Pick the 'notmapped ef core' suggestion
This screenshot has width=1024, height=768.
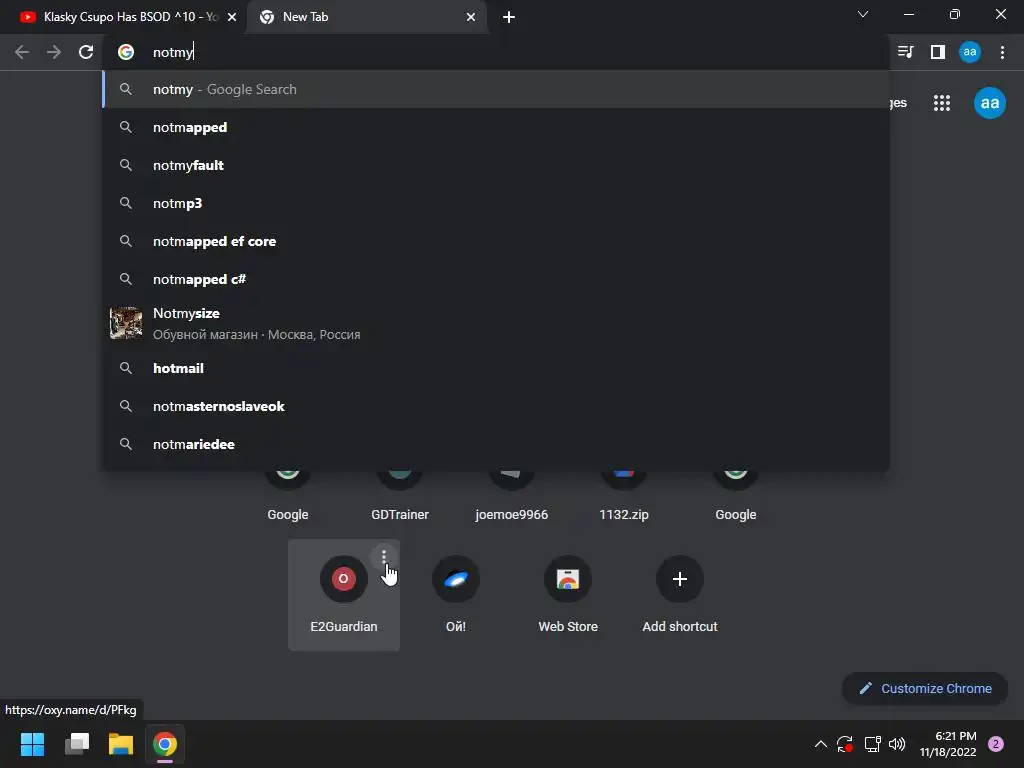coord(496,241)
